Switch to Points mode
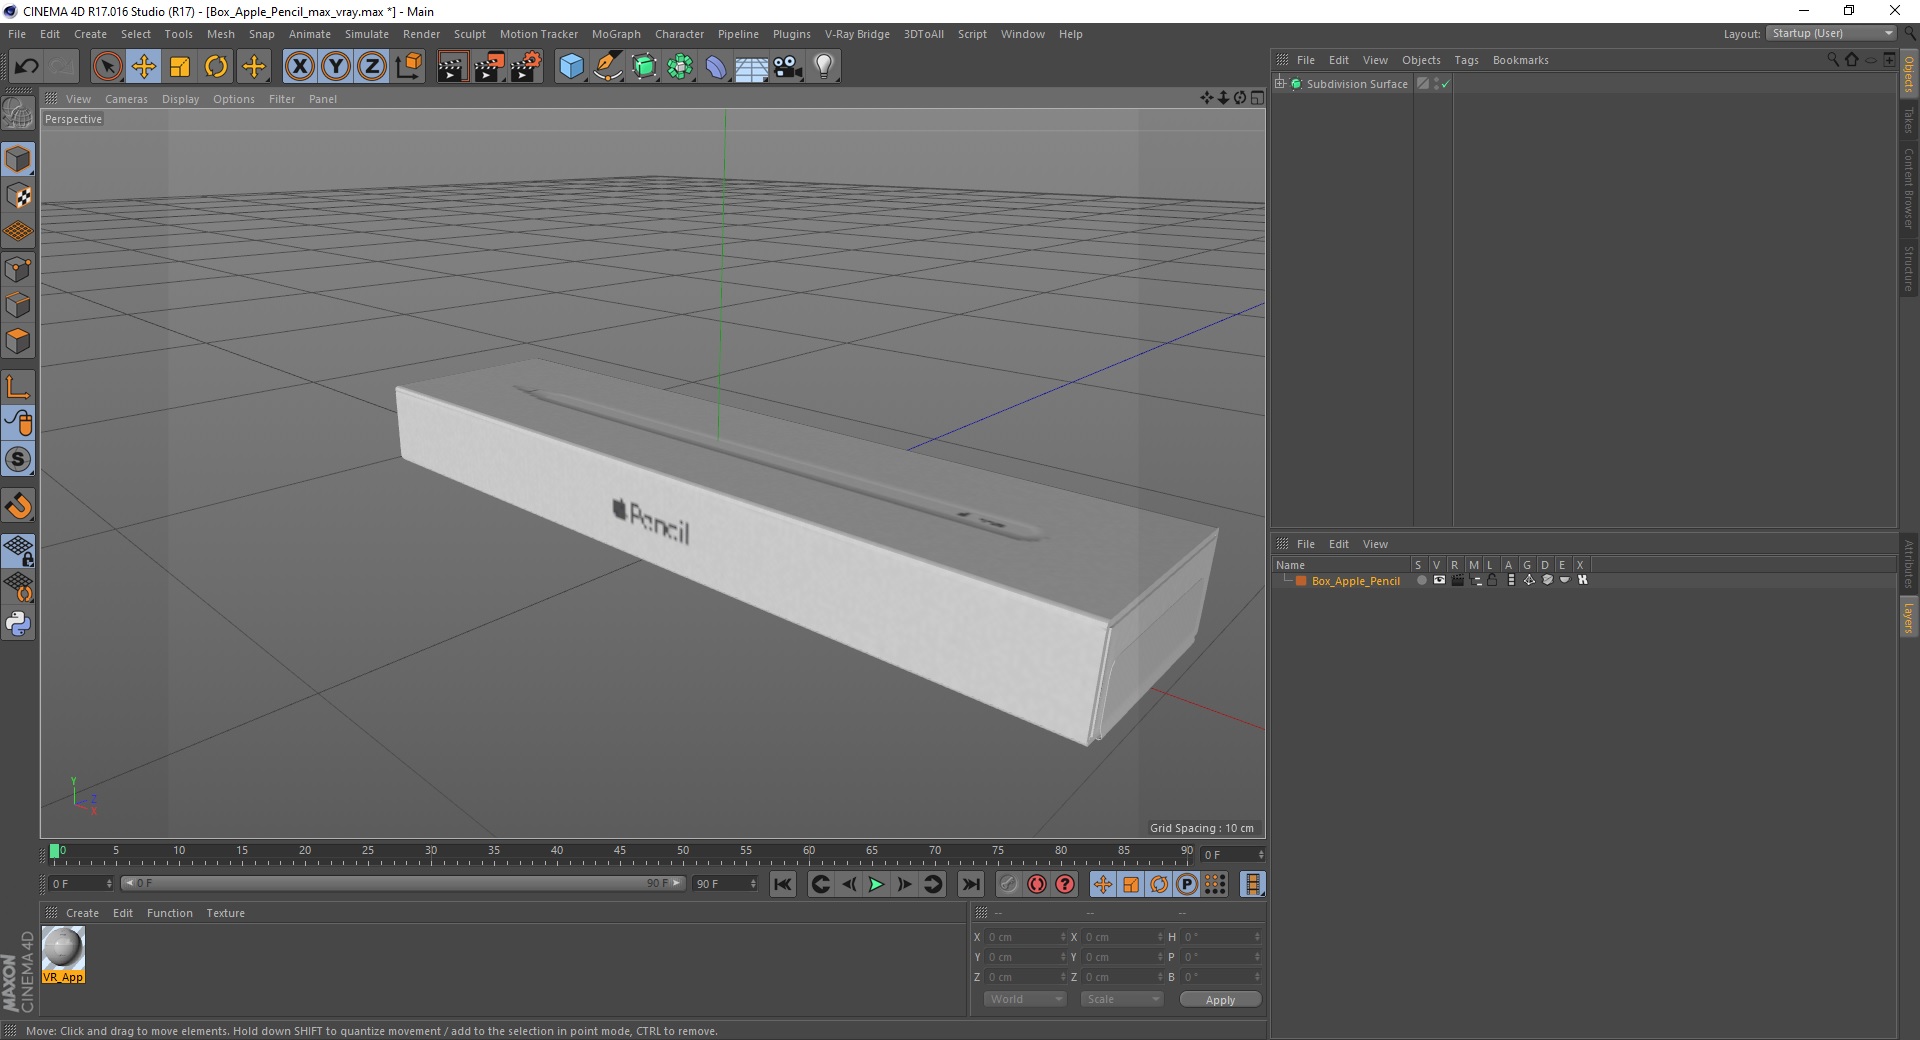Screen dimensions: 1920x1040 [18, 269]
